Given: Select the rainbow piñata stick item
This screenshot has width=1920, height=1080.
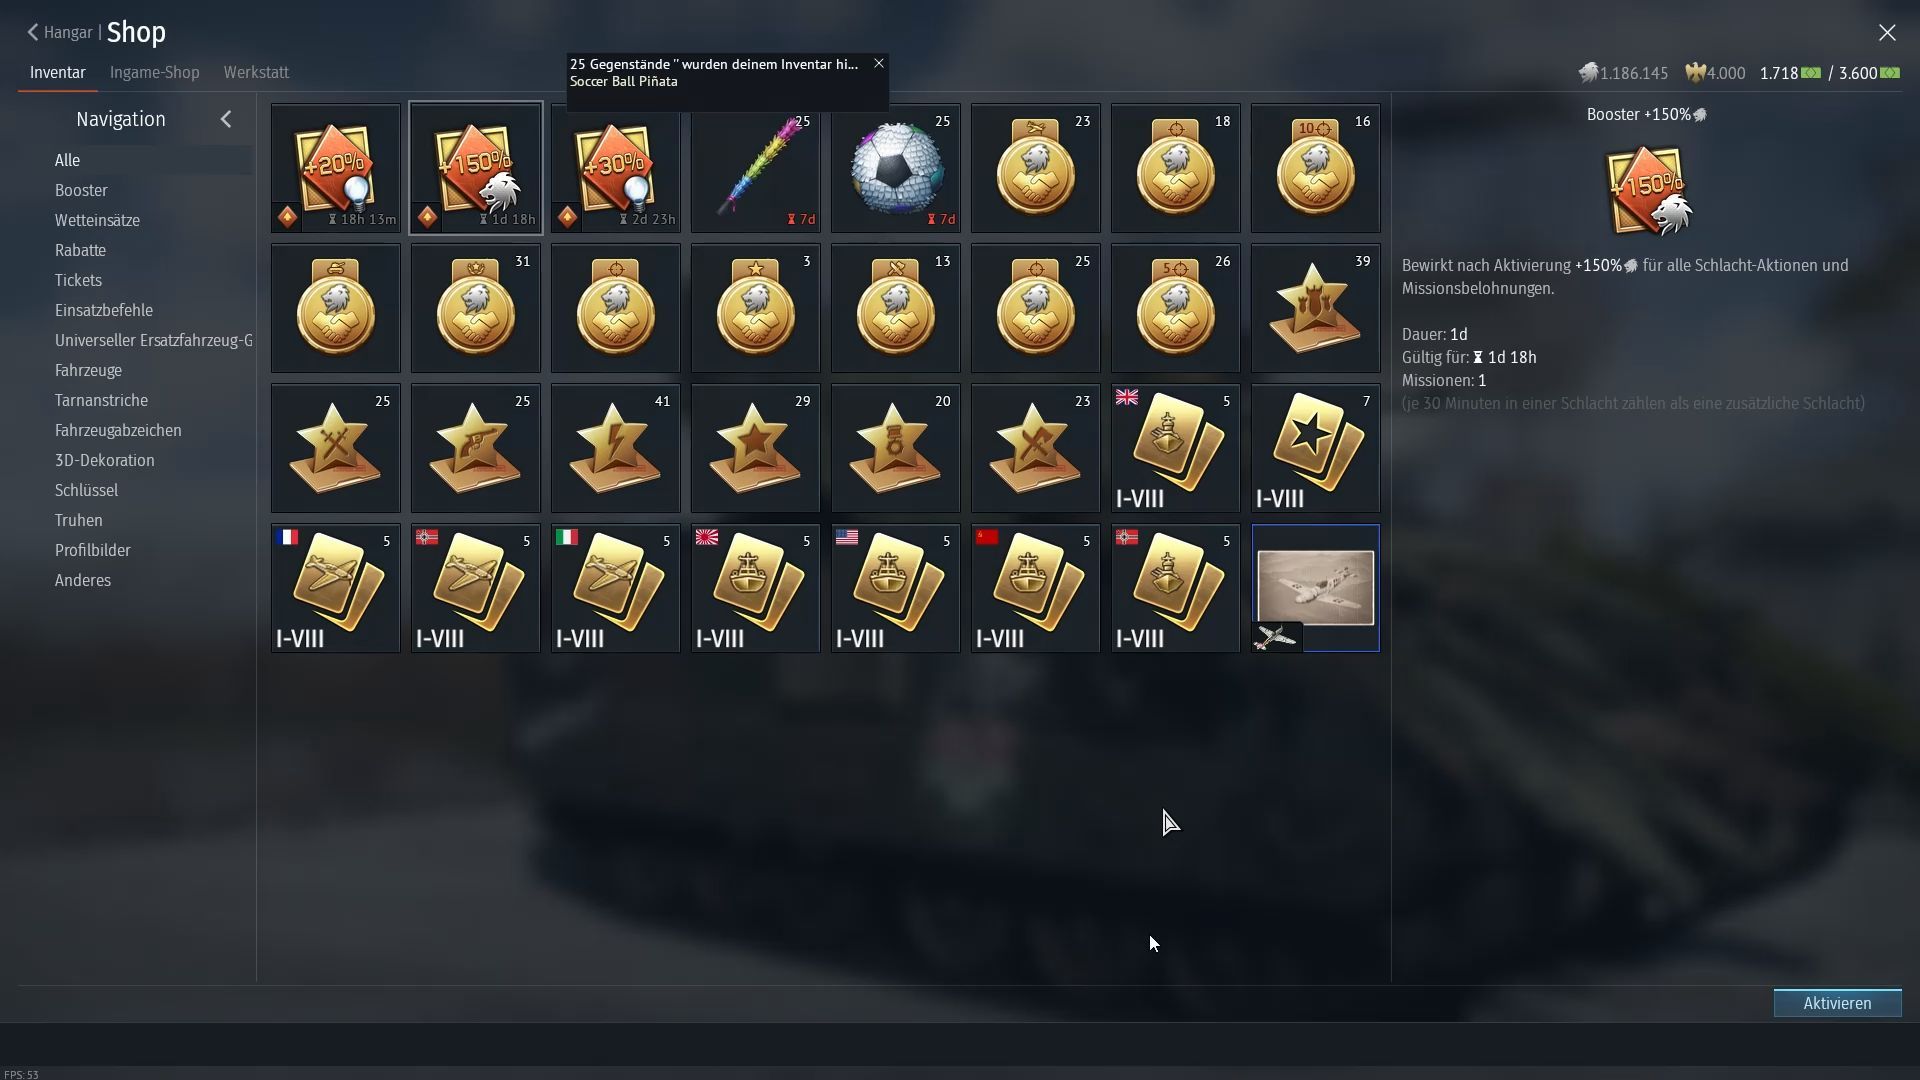Looking at the screenshot, I should pos(755,168).
